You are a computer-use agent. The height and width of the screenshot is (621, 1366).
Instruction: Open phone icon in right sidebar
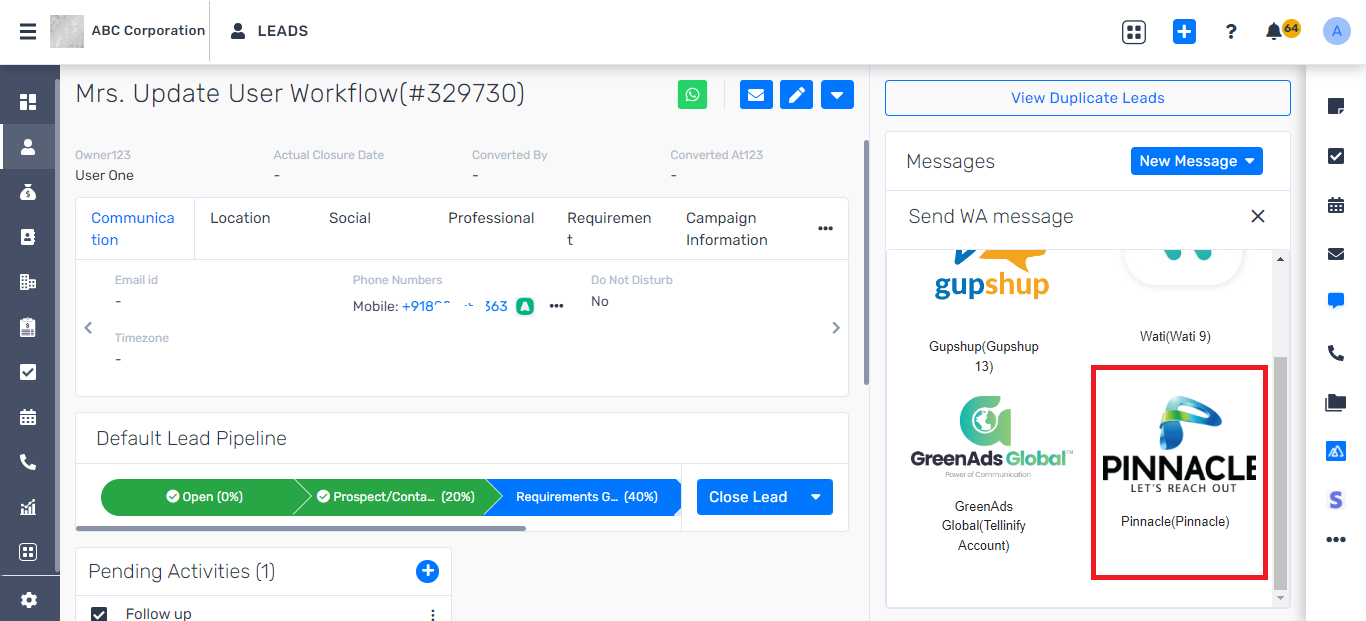point(1336,353)
